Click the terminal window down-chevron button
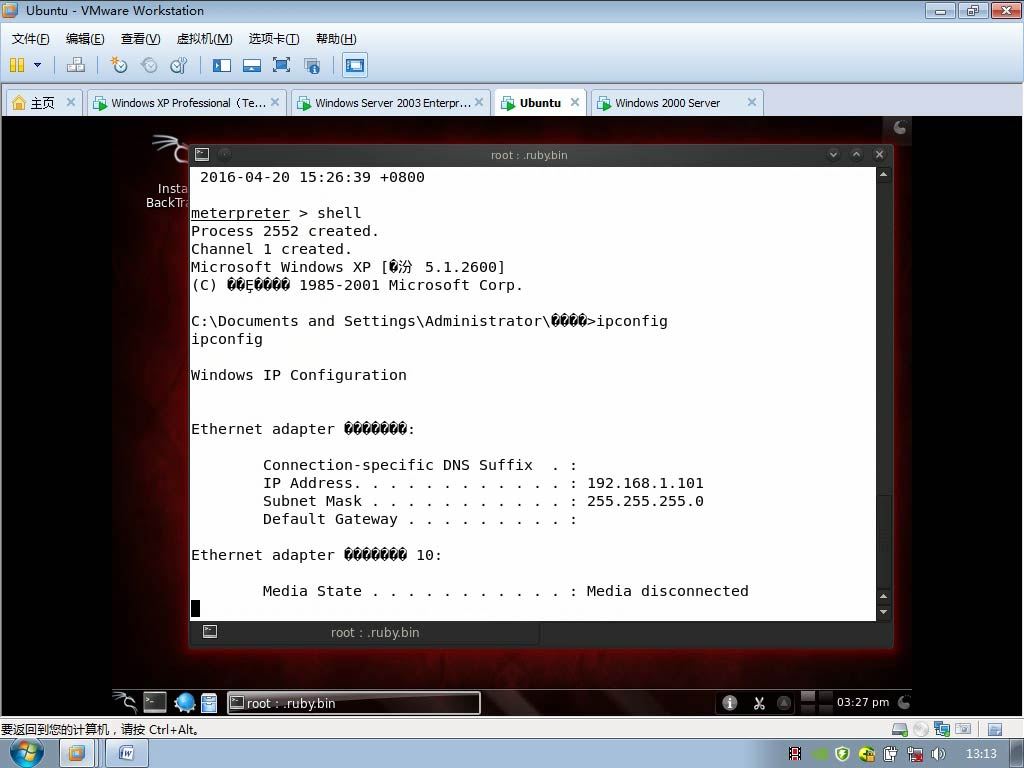 click(833, 155)
